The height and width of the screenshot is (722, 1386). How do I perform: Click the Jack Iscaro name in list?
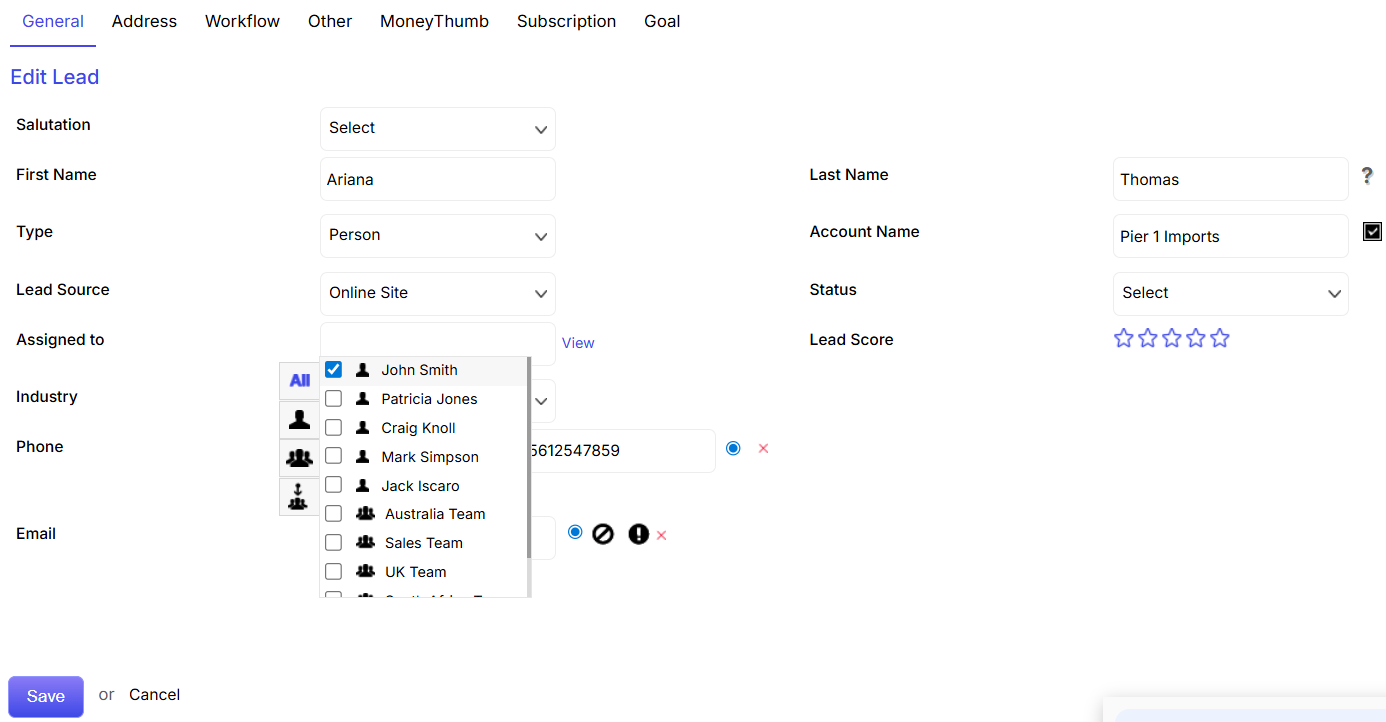coord(420,486)
